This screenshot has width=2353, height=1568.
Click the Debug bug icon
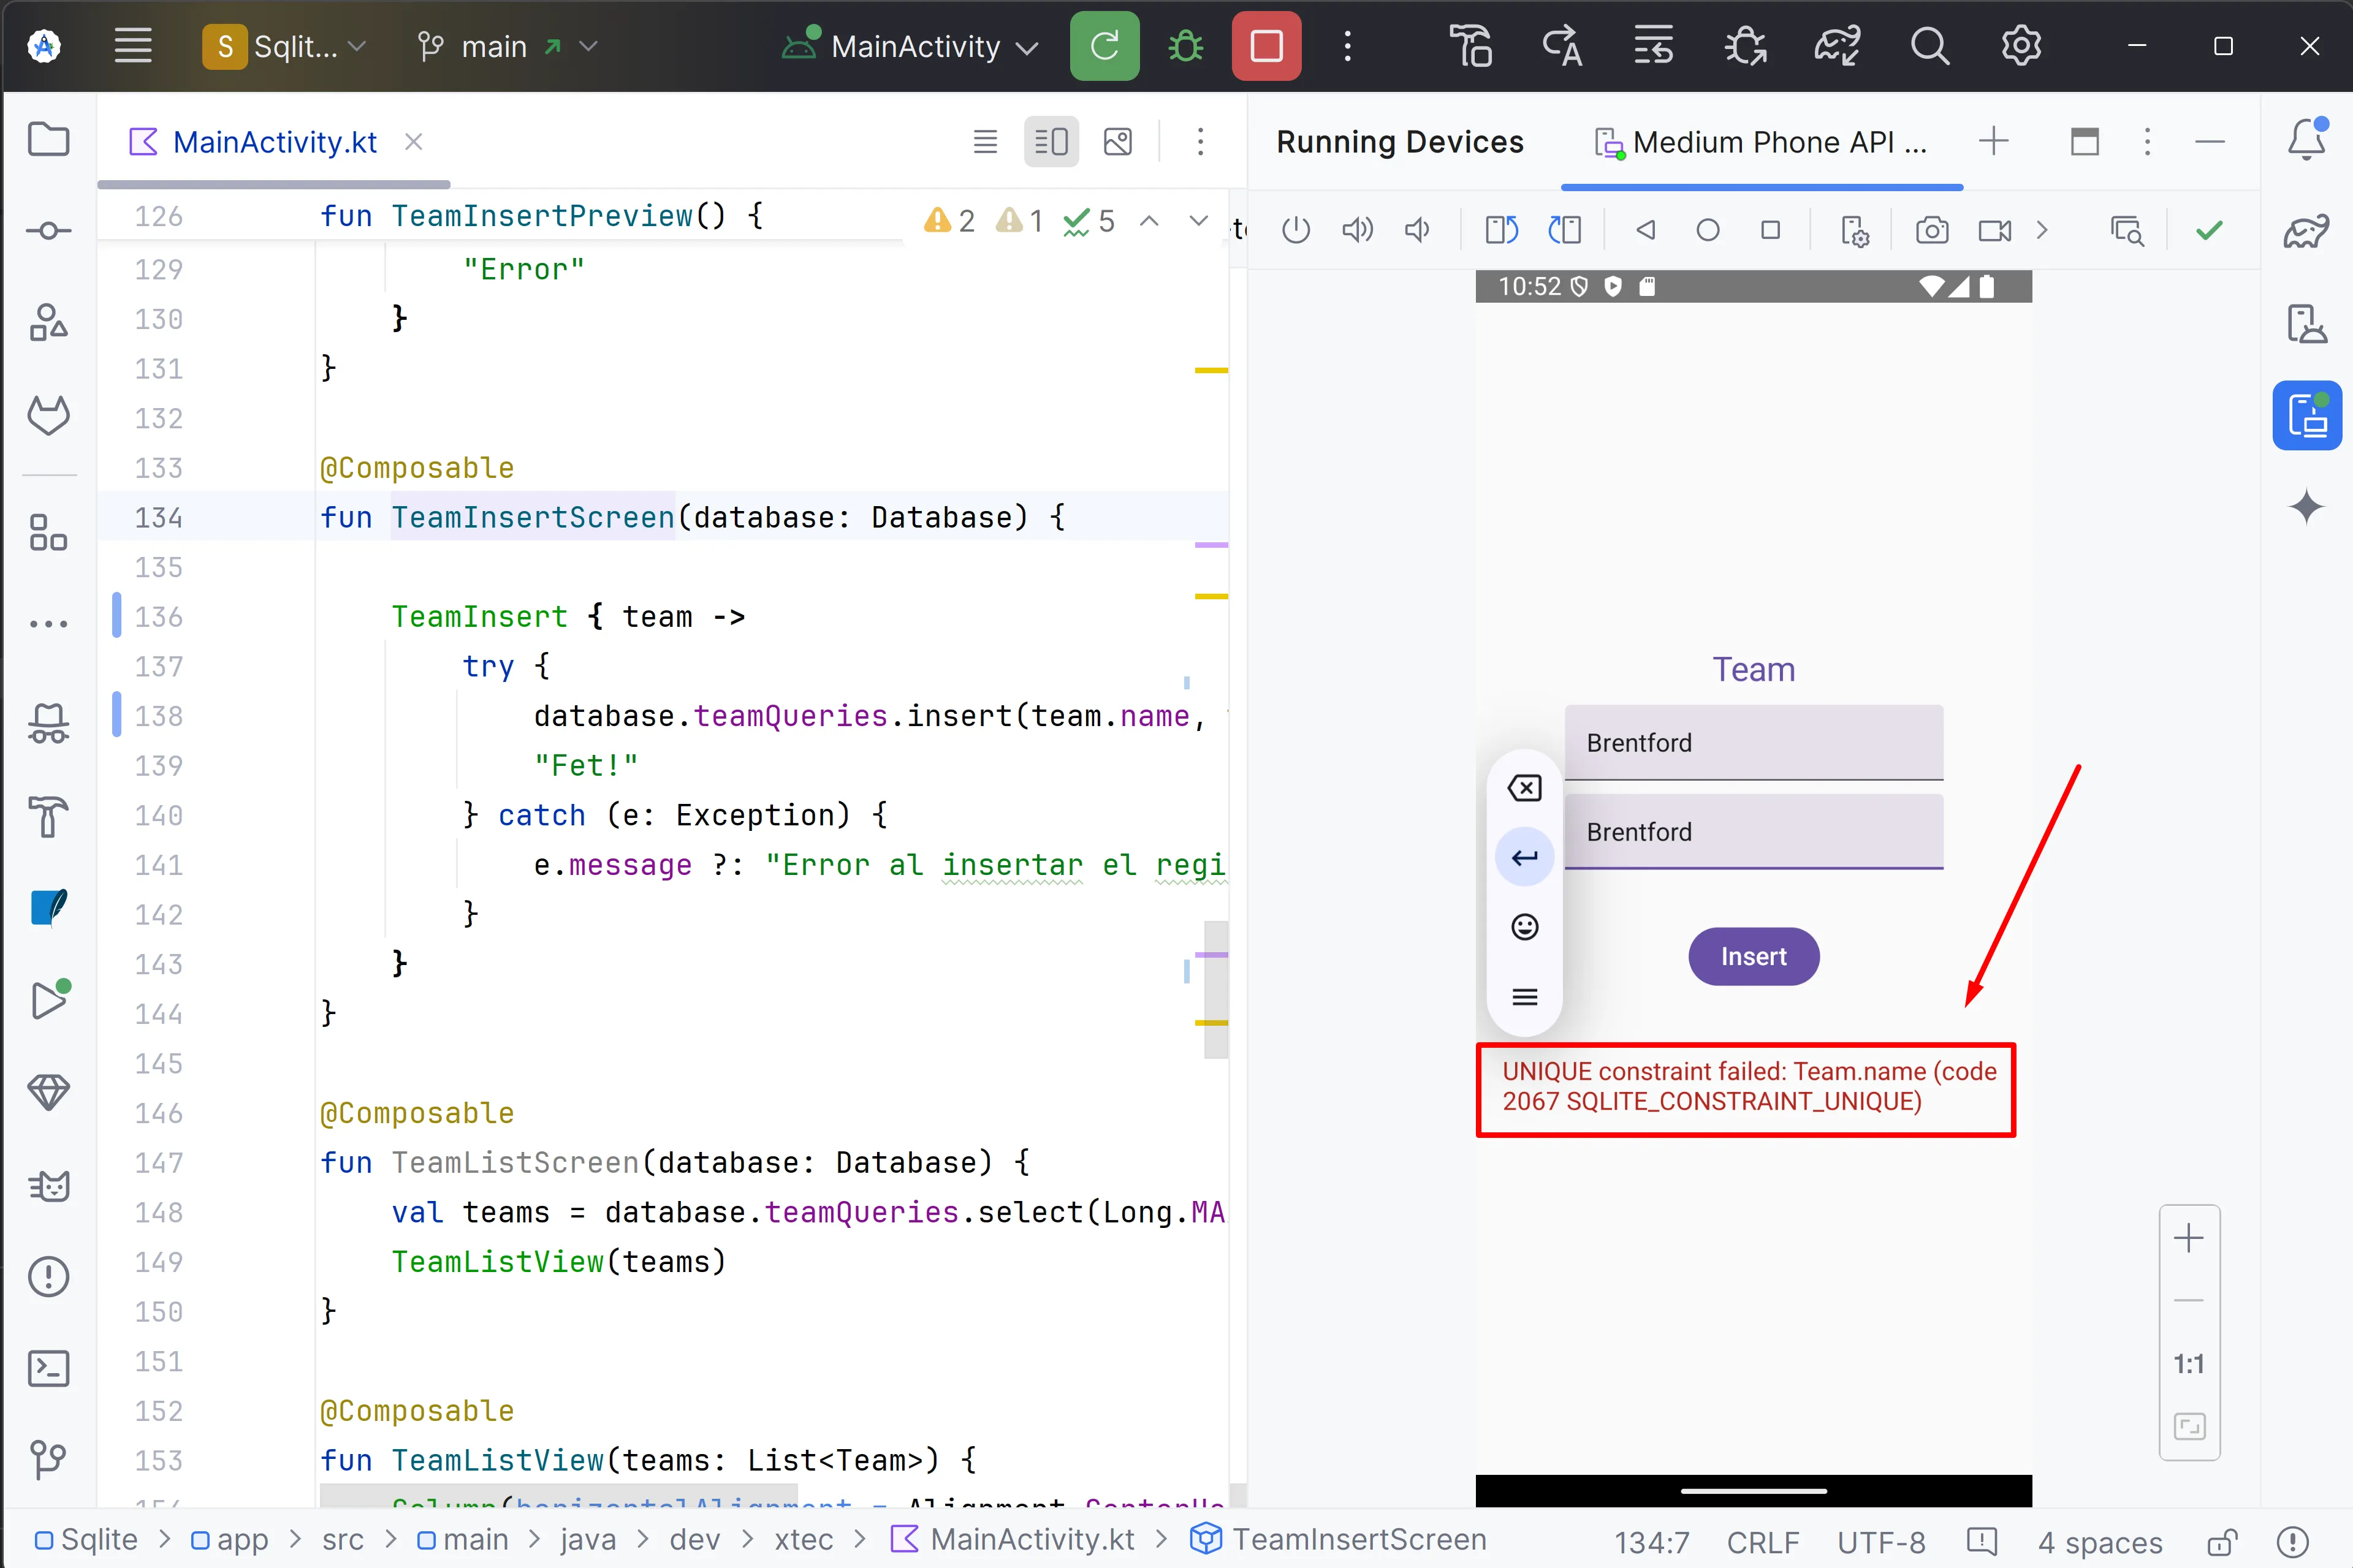tap(1185, 46)
